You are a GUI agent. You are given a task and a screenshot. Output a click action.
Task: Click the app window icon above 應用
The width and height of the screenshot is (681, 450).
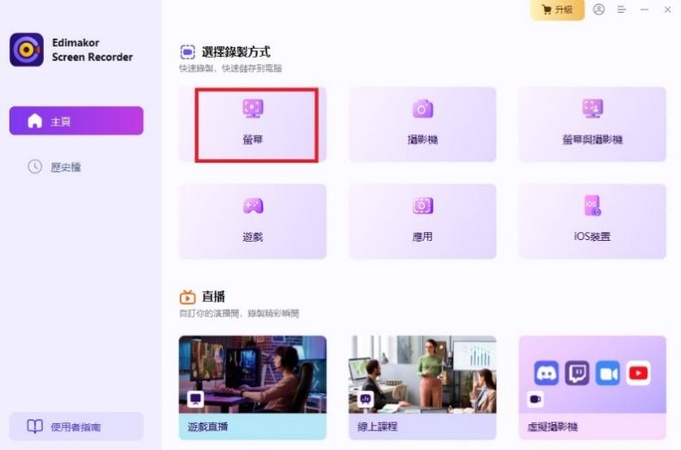[x=423, y=205]
